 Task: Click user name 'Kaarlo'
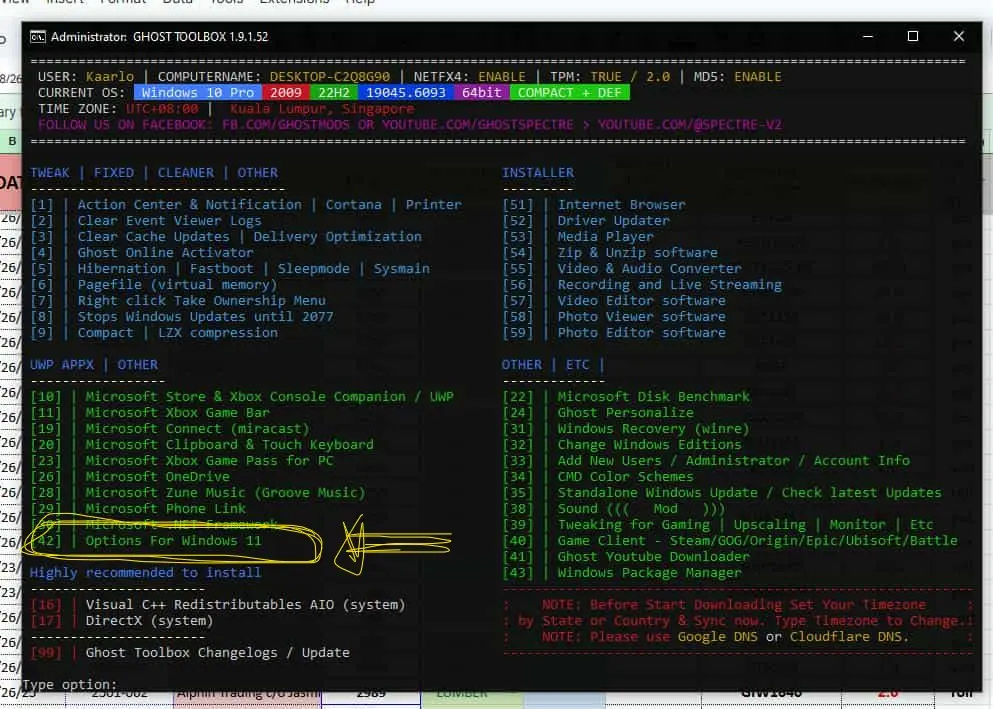110,77
